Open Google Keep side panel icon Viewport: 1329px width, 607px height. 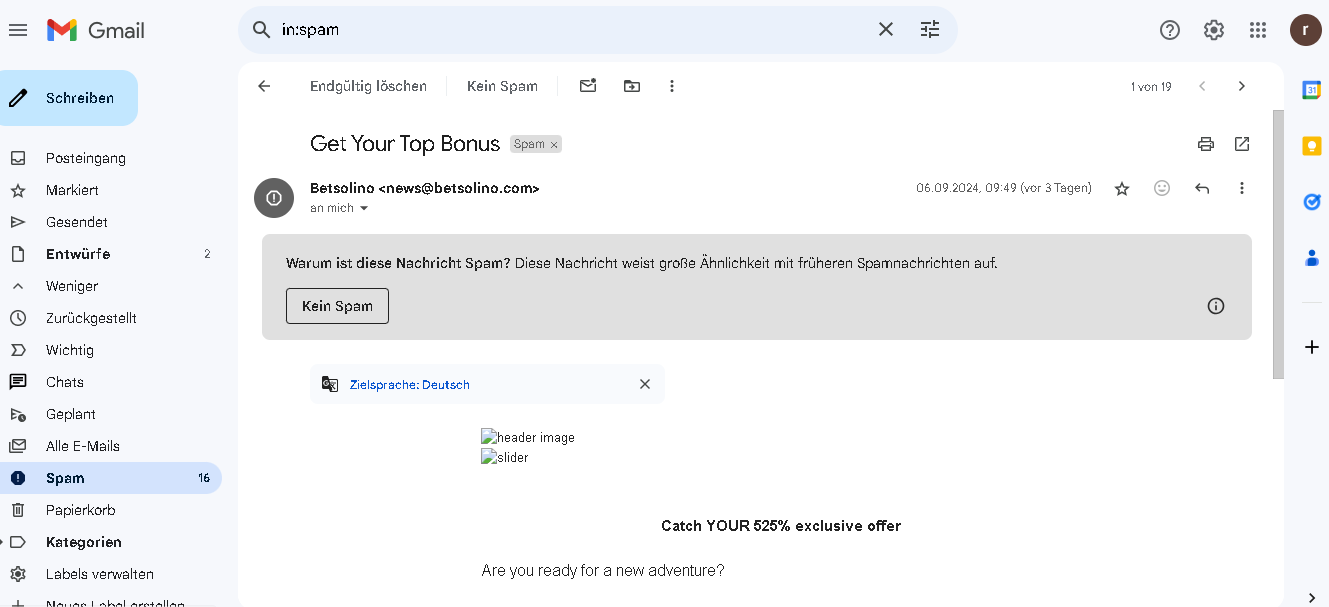pyautogui.click(x=1312, y=146)
